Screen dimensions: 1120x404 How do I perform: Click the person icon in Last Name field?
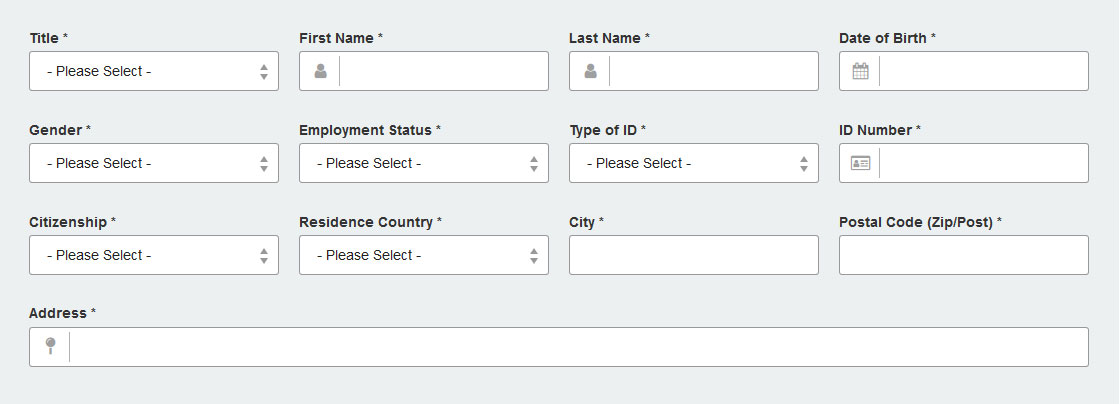click(591, 71)
